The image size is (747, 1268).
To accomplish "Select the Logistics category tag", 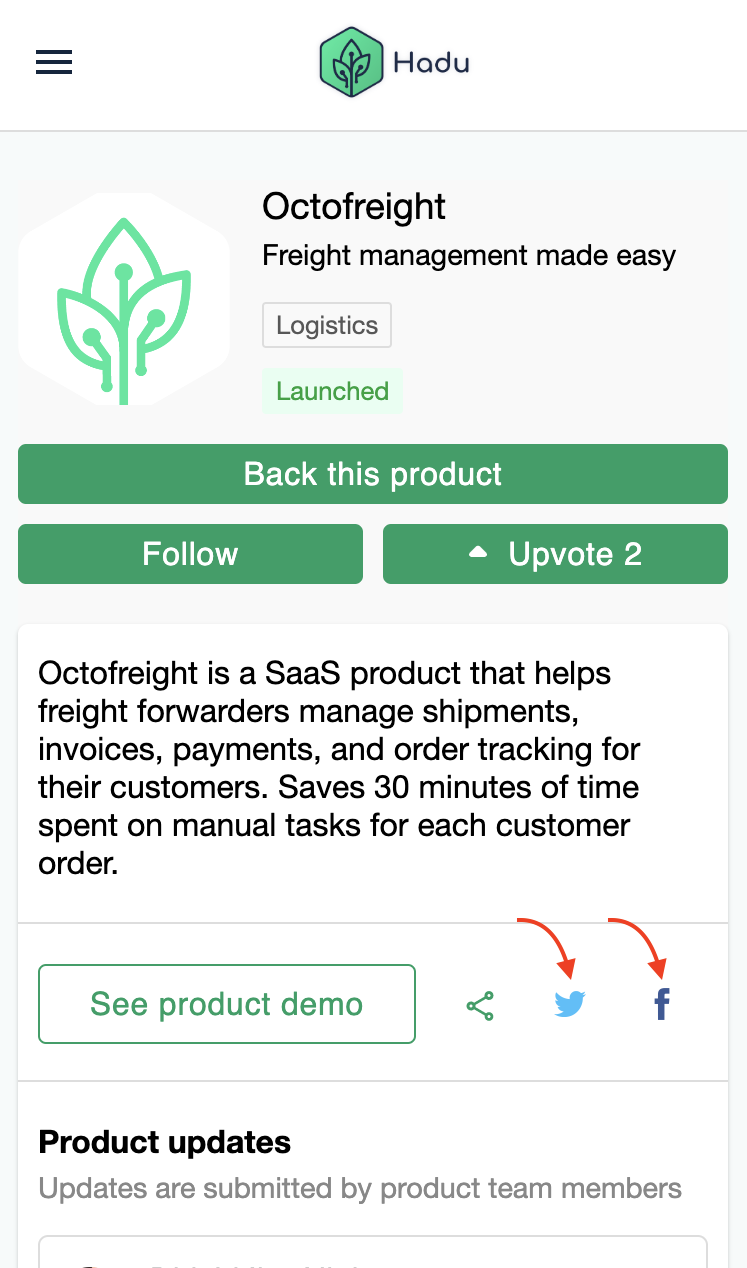I will pyautogui.click(x=327, y=326).
